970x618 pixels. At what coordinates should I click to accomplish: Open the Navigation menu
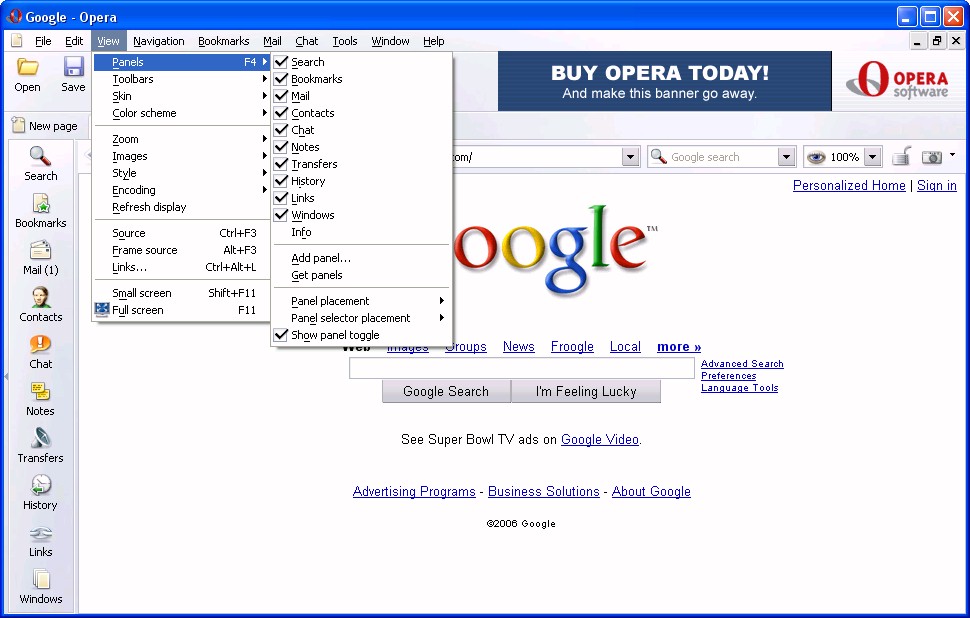pyautogui.click(x=158, y=41)
